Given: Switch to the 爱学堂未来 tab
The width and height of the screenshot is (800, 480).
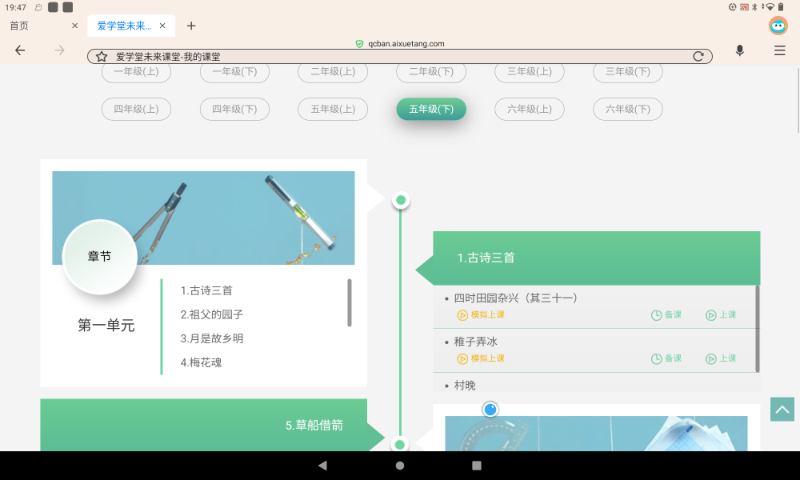Looking at the screenshot, I should pos(124,26).
